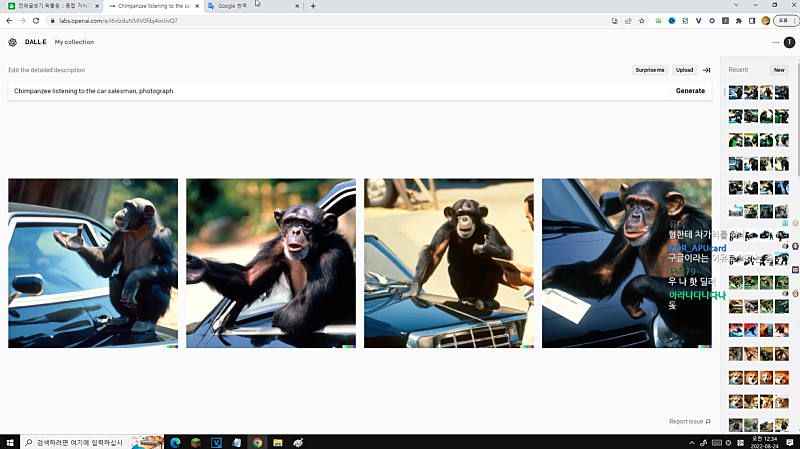Viewport: 800px width, 449px height.
Task: Reload the page with the refresh icon
Action: [x=36, y=21]
